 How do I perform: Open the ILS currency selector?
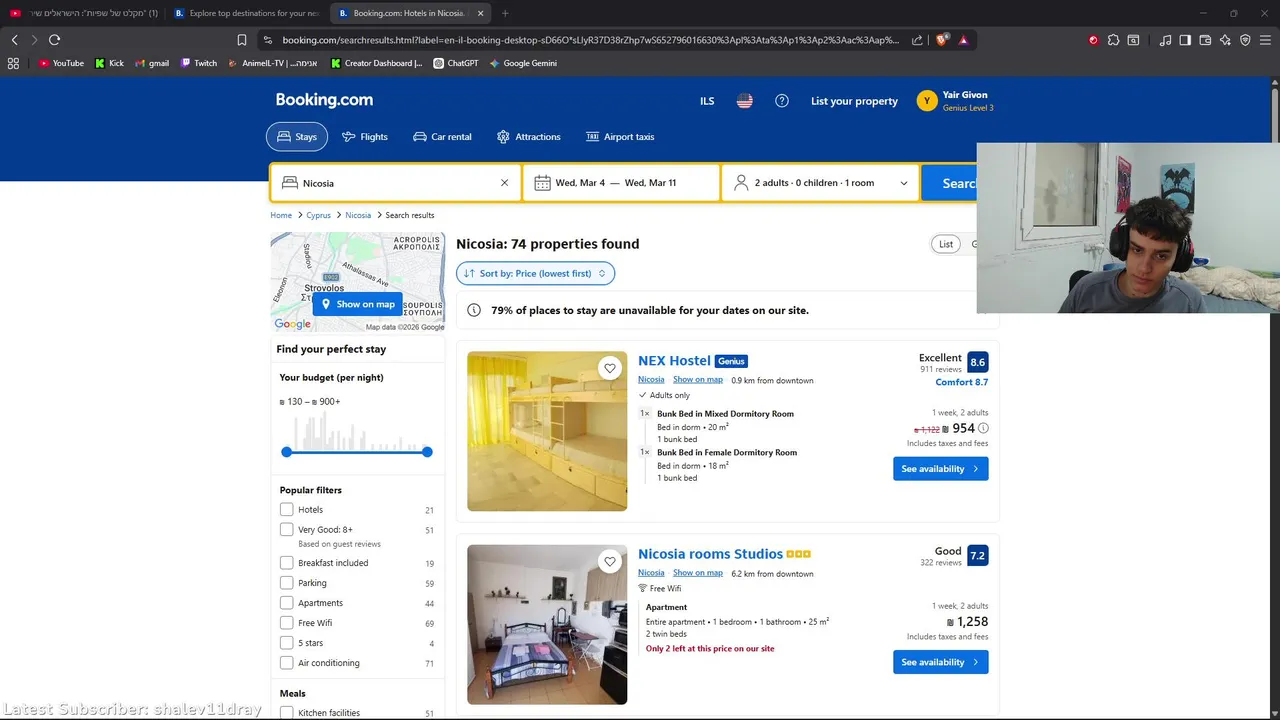coord(707,101)
